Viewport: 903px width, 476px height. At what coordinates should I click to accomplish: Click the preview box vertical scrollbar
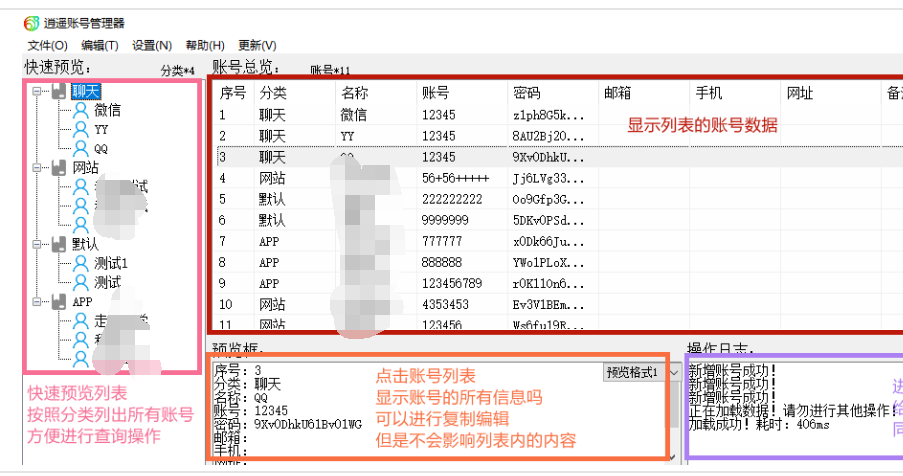point(672,410)
